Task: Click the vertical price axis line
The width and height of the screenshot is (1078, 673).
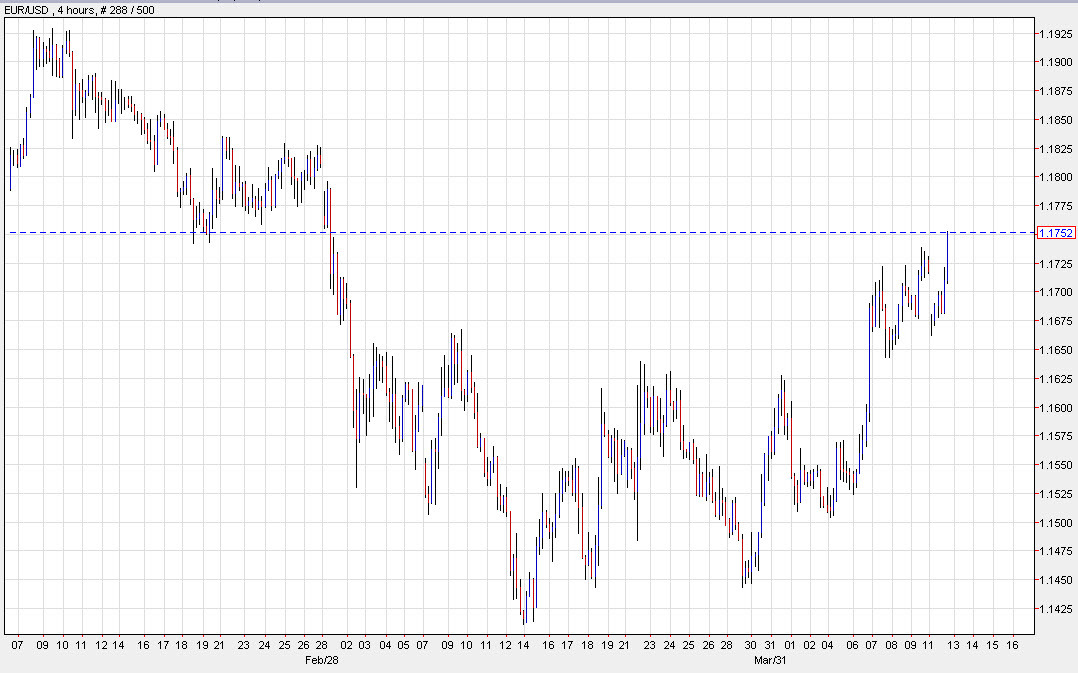Action: [x=1035, y=330]
